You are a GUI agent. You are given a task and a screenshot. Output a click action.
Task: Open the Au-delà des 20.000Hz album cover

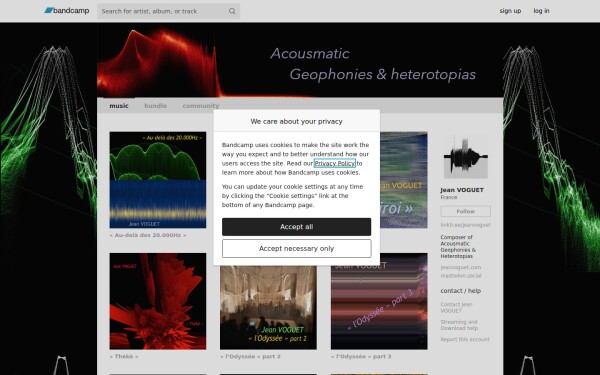pos(158,180)
